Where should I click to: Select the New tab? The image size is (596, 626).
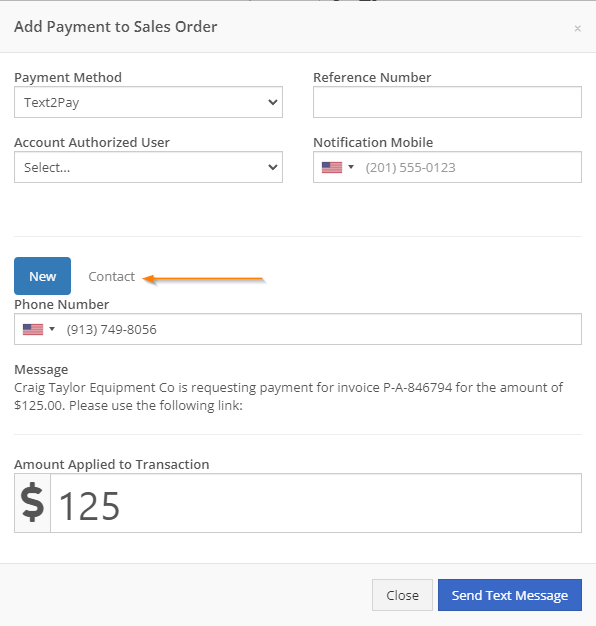[x=42, y=276]
